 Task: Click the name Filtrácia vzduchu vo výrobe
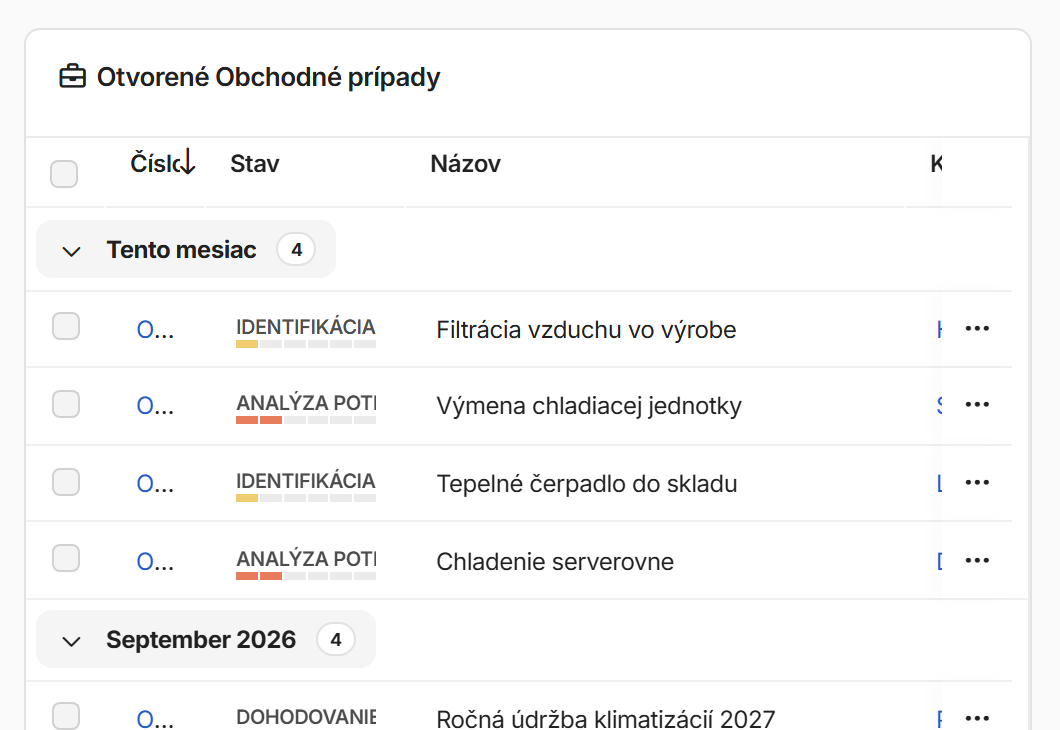586,330
